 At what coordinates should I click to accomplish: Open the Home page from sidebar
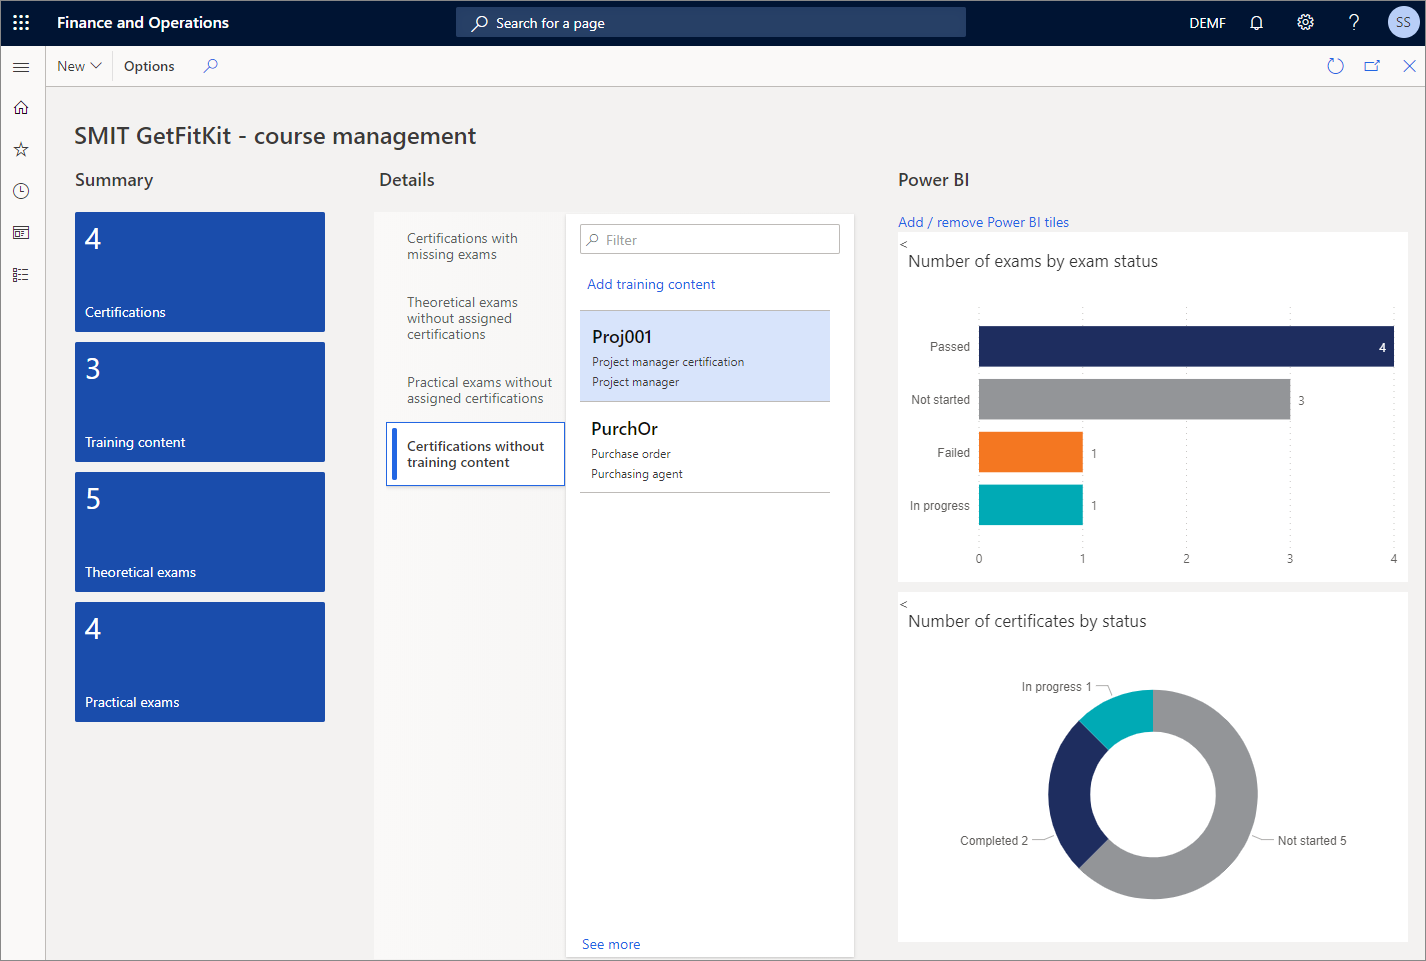click(21, 107)
